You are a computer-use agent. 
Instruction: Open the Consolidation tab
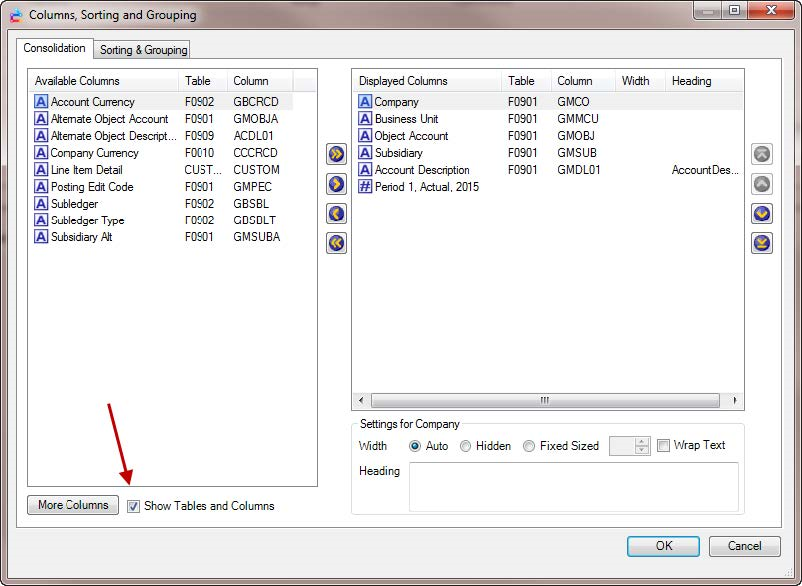pos(54,49)
